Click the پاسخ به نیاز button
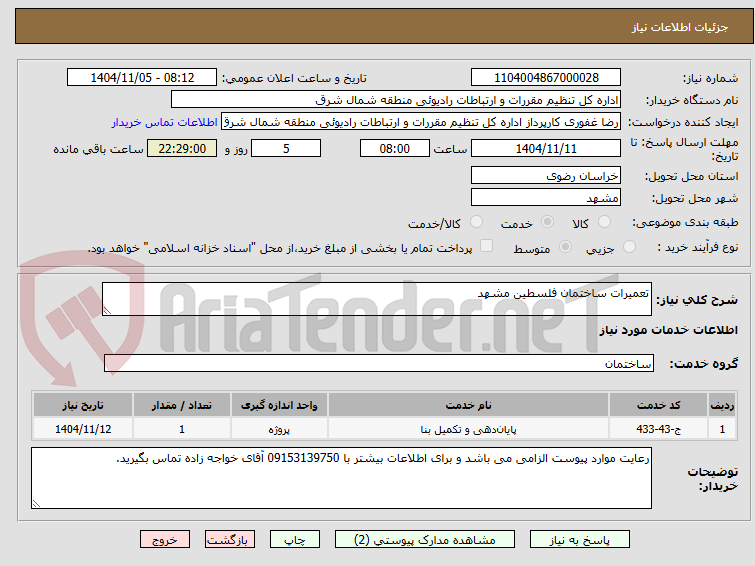This screenshot has height=566, width=755. [580, 540]
